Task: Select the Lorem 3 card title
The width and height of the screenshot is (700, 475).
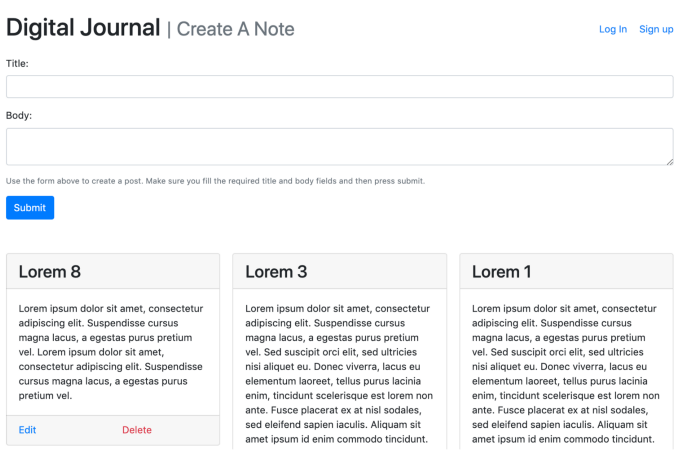Action: pos(276,271)
